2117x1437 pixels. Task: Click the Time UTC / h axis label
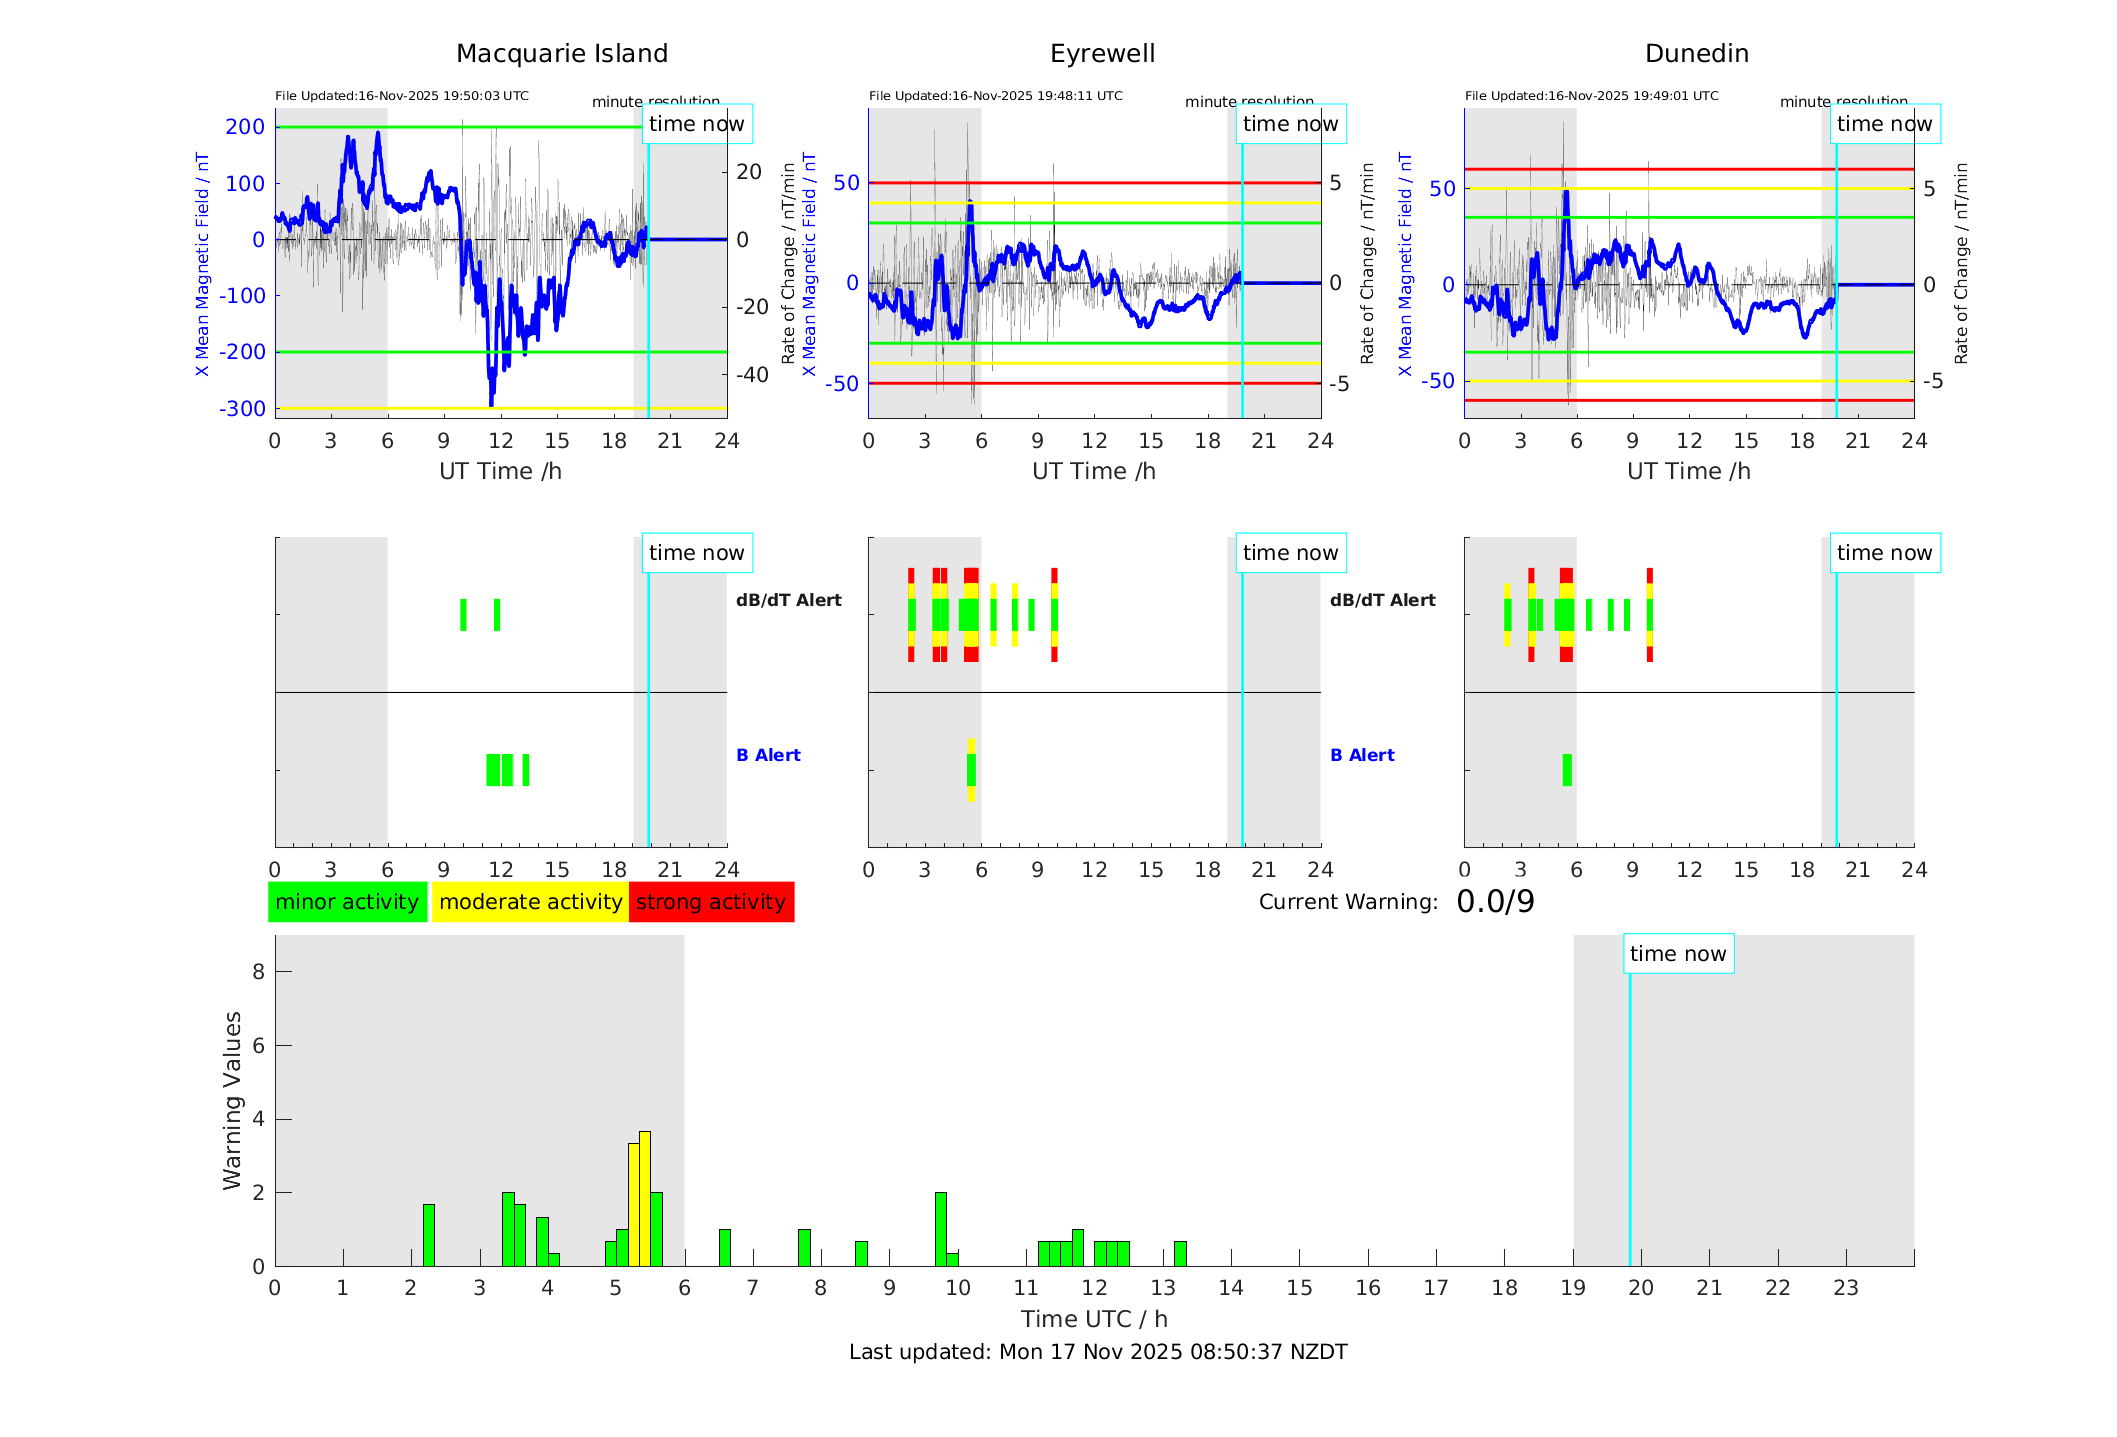(1094, 1319)
